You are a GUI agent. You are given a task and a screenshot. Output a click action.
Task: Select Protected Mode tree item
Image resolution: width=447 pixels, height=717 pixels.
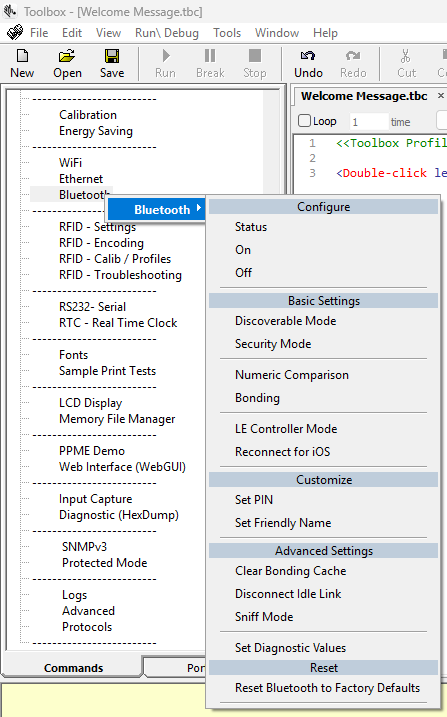coord(105,563)
